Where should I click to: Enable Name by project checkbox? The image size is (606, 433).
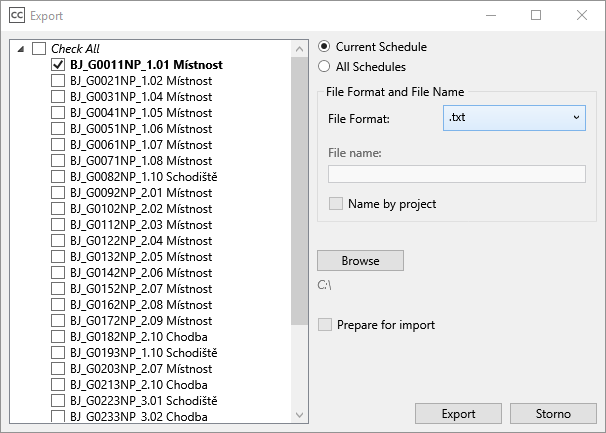336,204
